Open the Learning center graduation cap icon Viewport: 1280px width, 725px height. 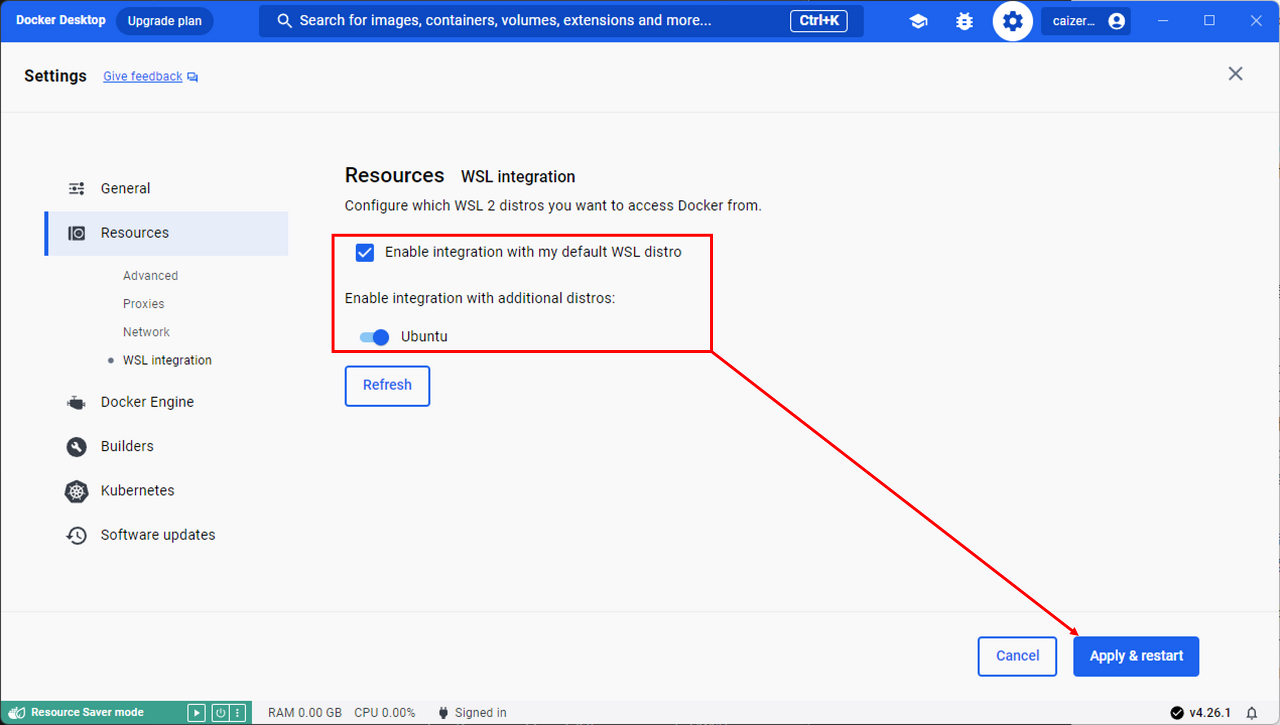(918, 21)
